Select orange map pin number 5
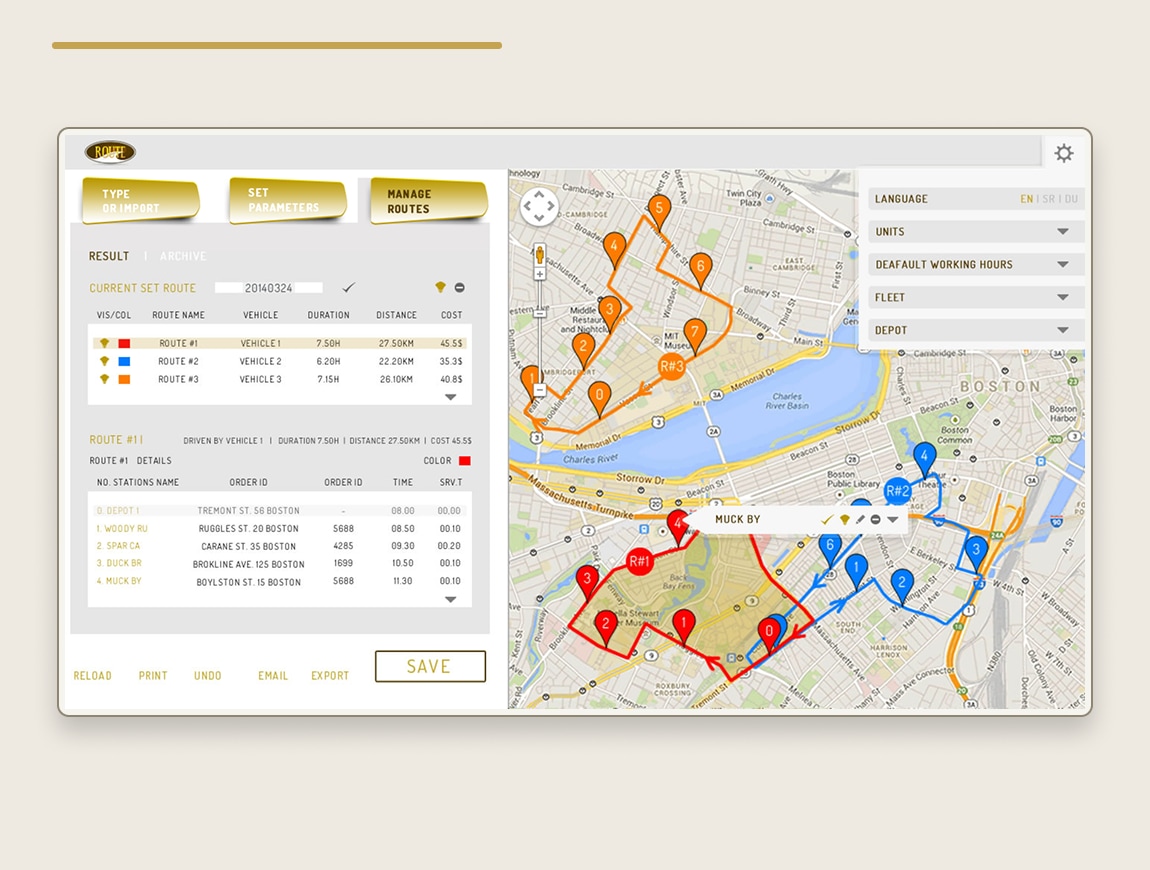The width and height of the screenshot is (1150, 870). point(659,212)
